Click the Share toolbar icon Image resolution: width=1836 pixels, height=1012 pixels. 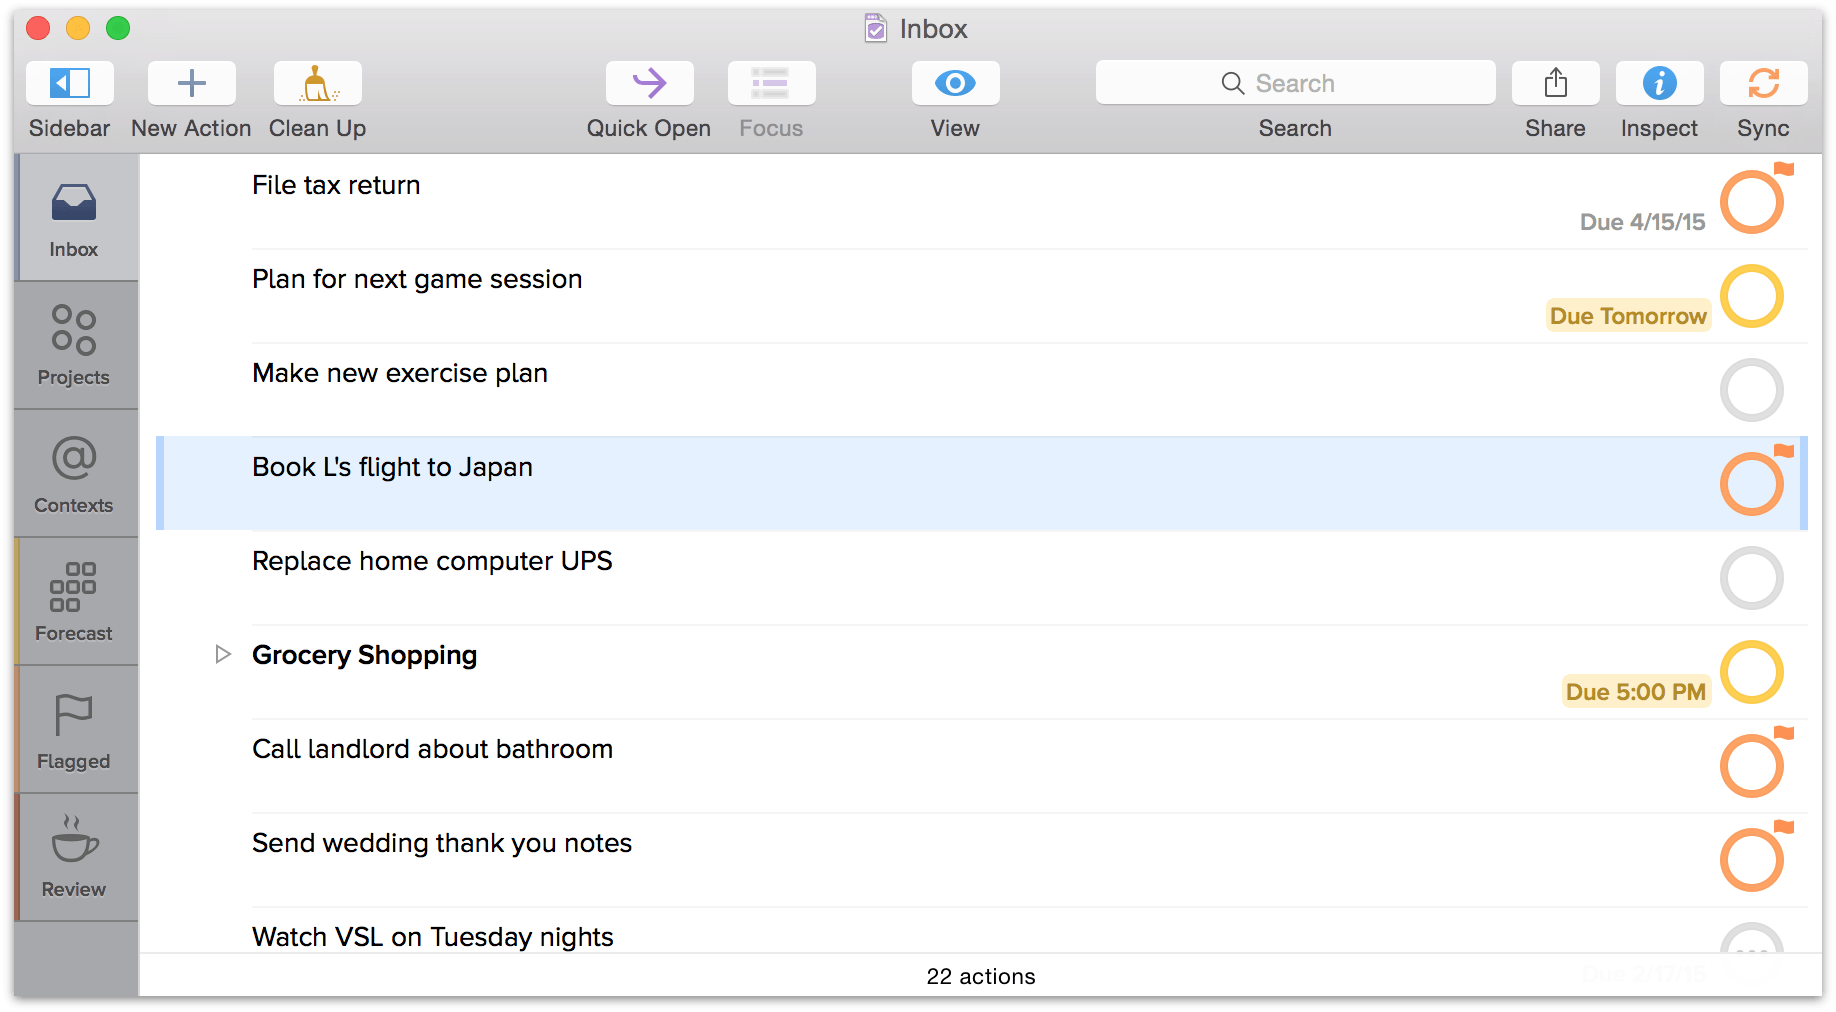point(1555,83)
